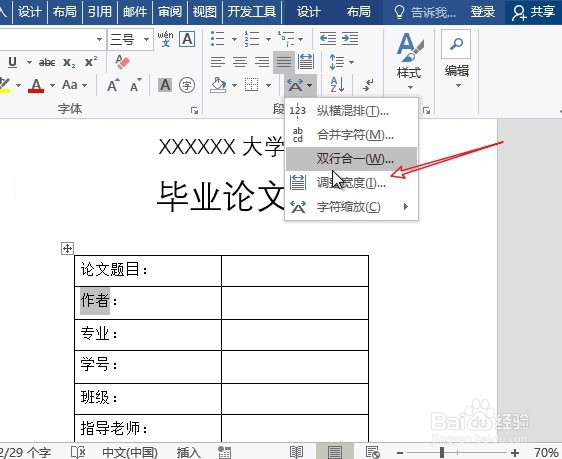This screenshot has width=562, height=459.
Task: Expand borders options arrow
Action: coord(268,85)
